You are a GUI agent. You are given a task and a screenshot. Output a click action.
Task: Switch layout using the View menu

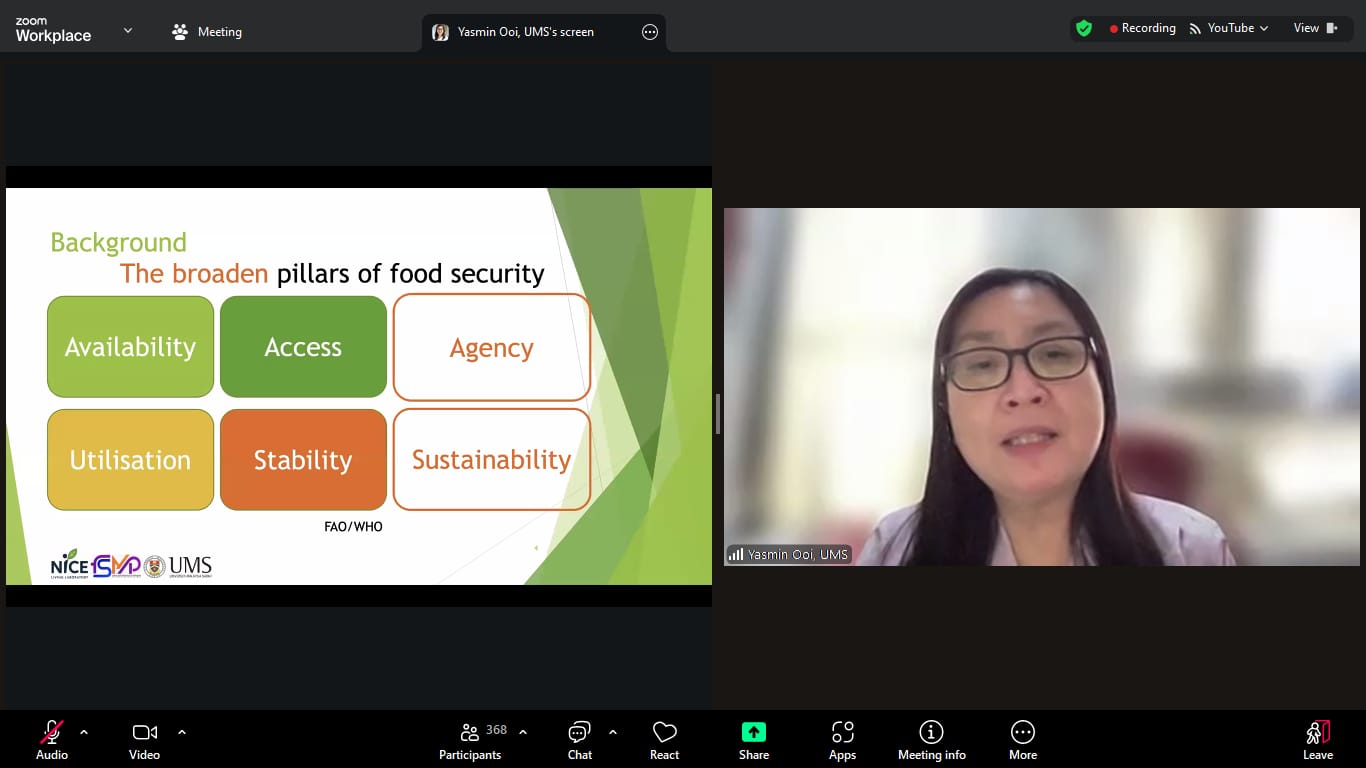1315,28
